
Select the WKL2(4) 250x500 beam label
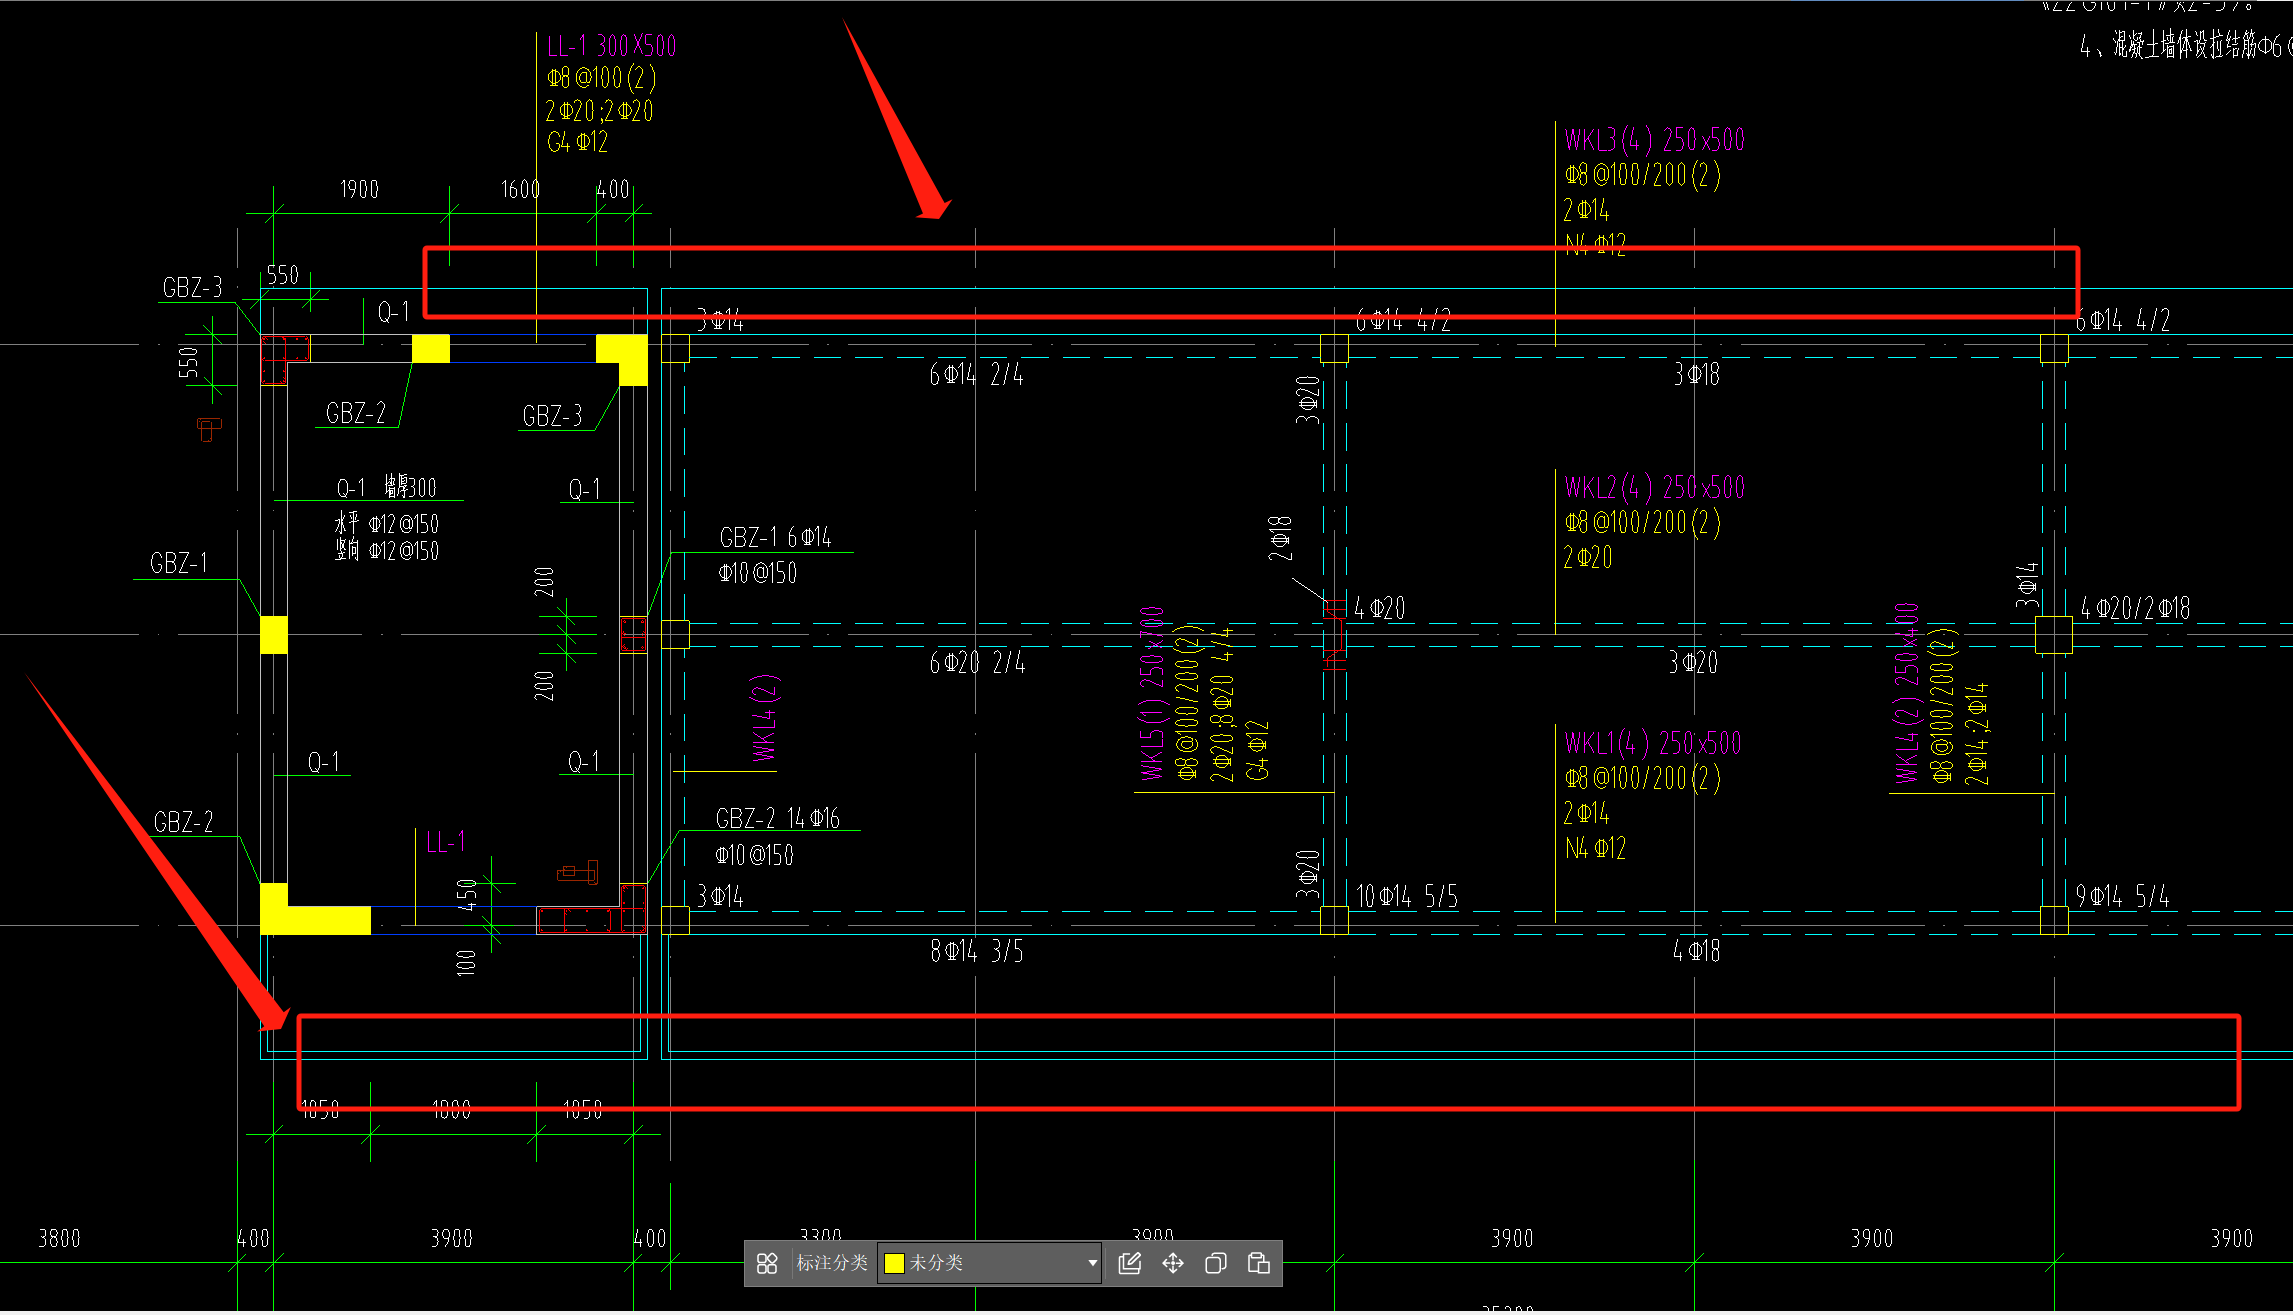click(1655, 488)
